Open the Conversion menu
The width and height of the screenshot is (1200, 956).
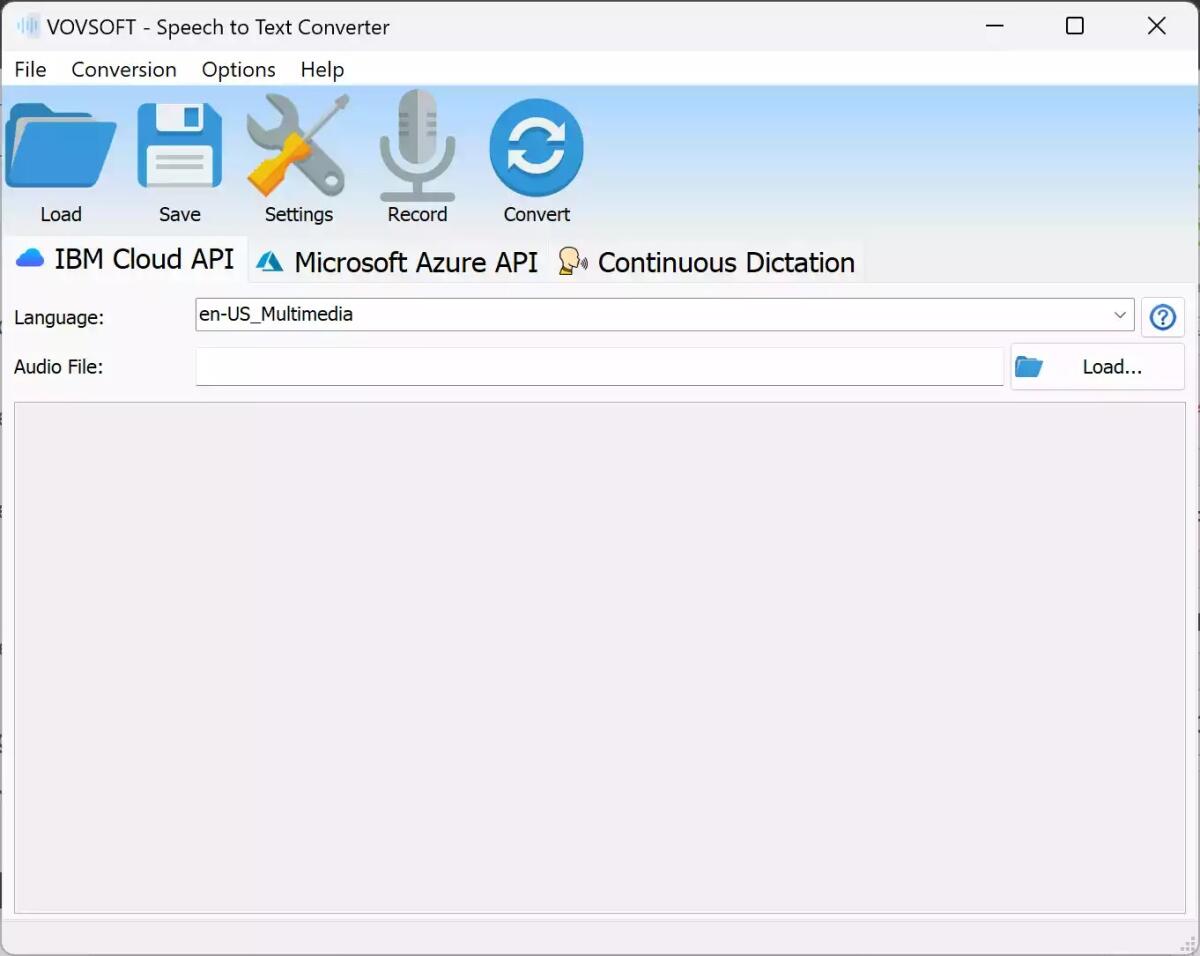(123, 69)
